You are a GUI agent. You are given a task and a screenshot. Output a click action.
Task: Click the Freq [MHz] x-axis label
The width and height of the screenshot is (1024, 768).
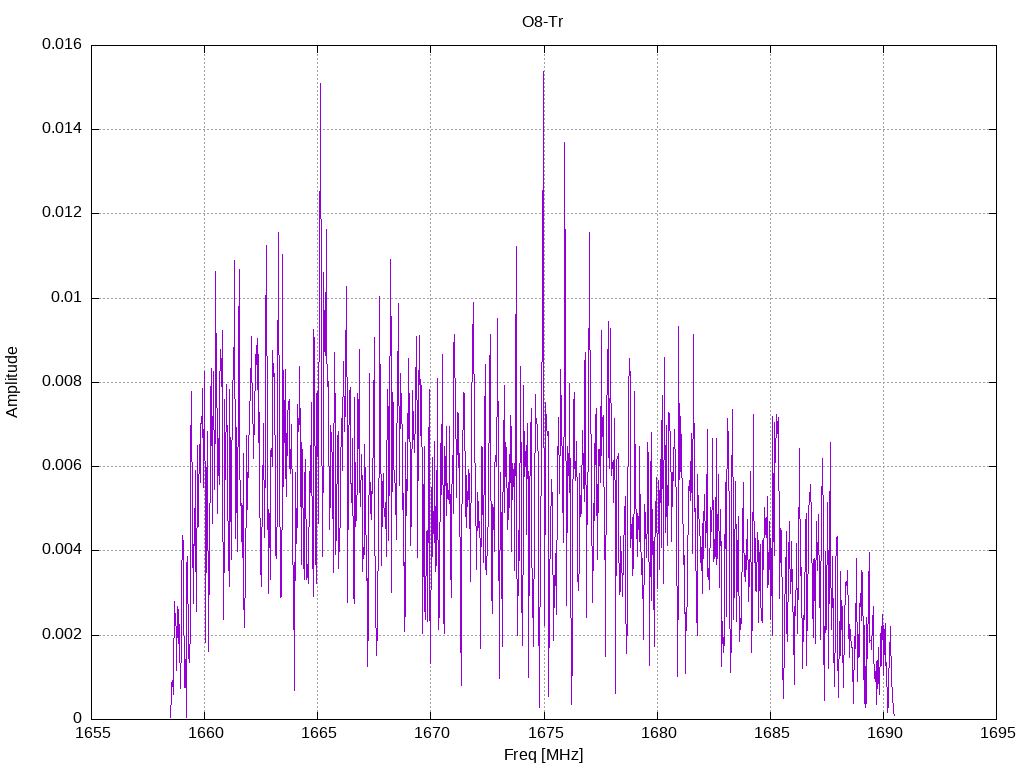pyautogui.click(x=543, y=755)
